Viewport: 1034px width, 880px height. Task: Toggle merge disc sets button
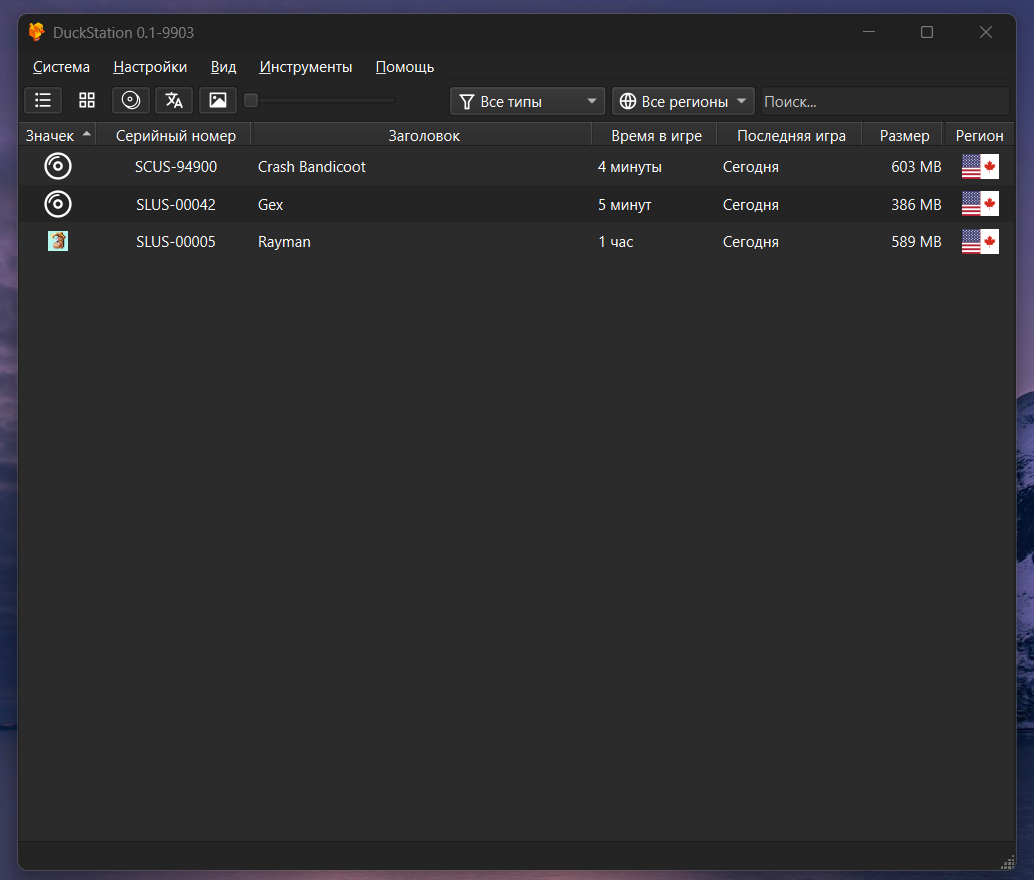131,100
